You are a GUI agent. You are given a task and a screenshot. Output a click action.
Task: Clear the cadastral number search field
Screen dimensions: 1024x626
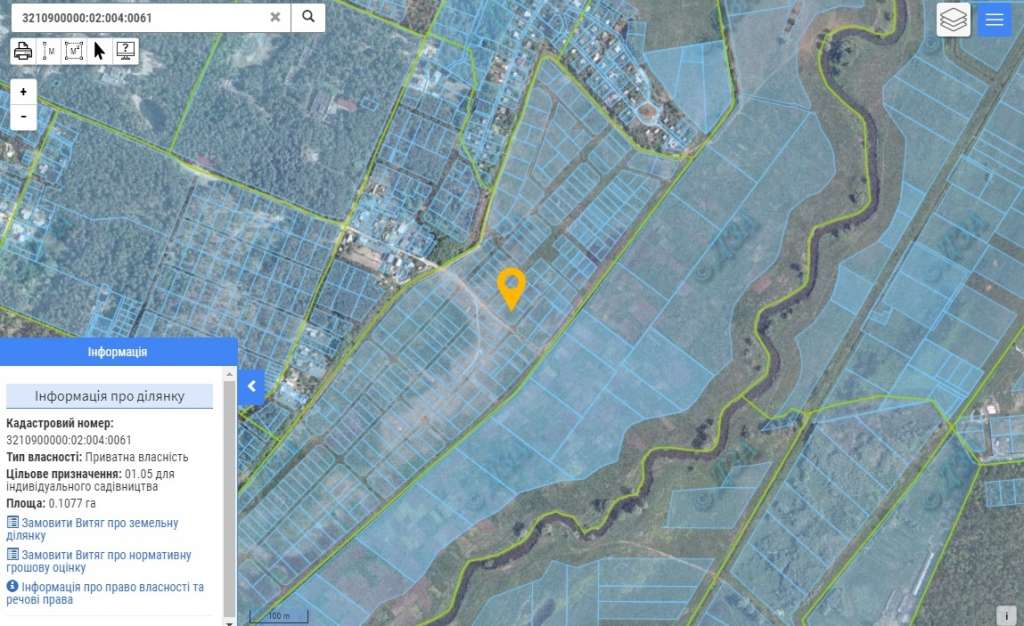pyautogui.click(x=275, y=17)
